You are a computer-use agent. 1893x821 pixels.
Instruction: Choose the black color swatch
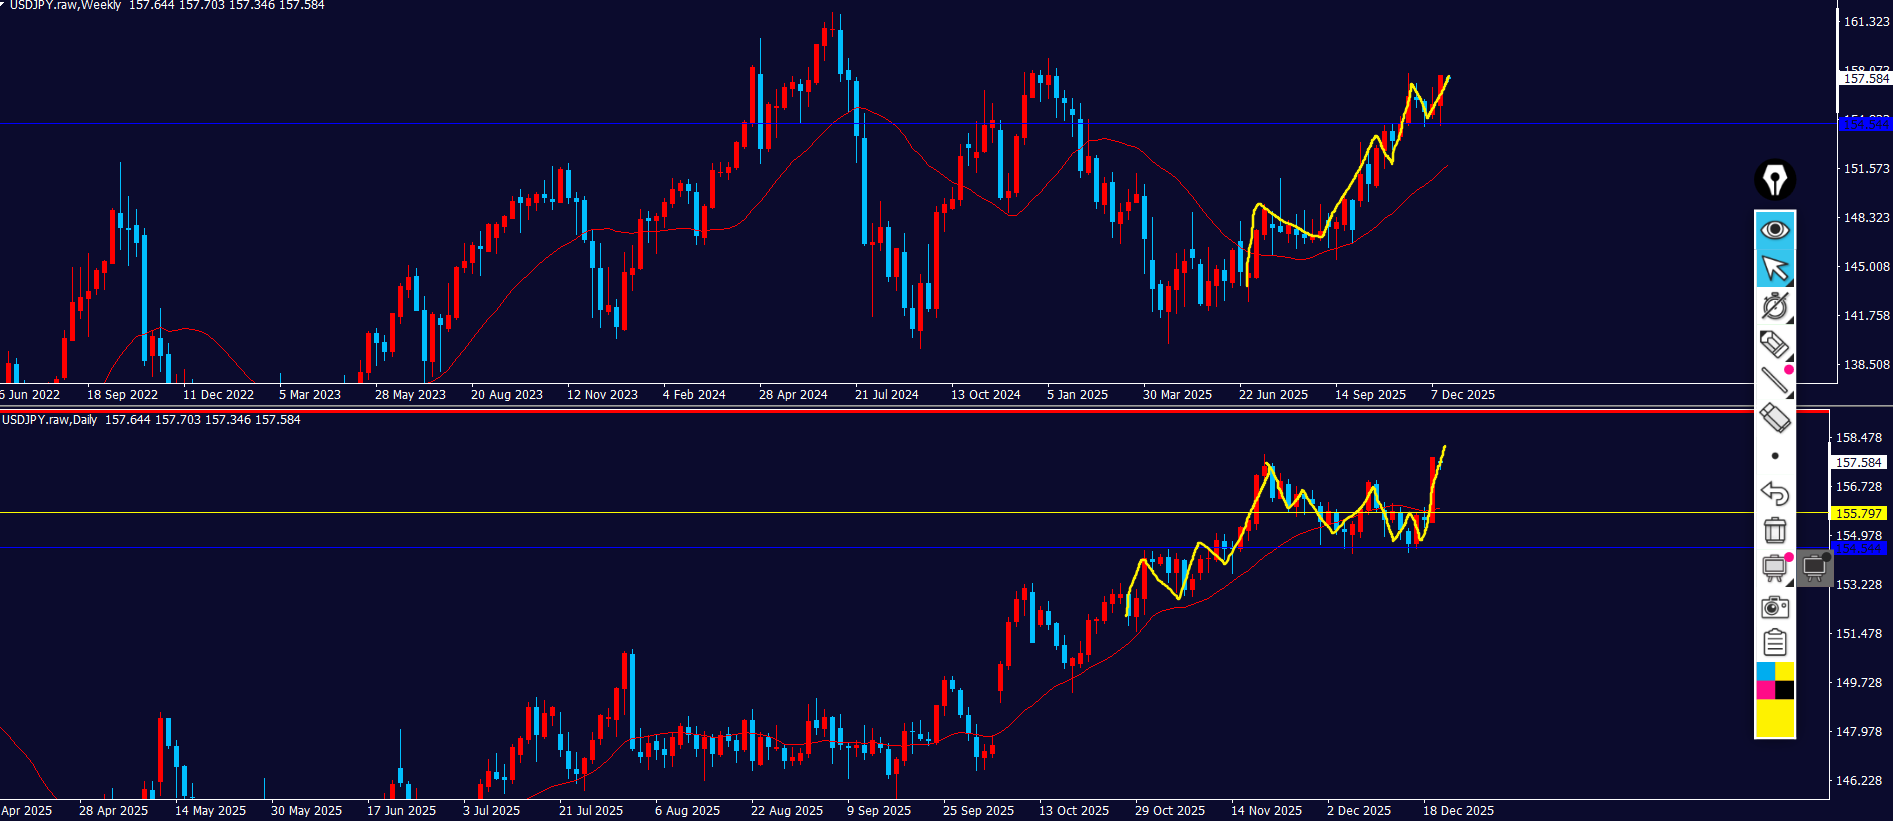(1785, 690)
